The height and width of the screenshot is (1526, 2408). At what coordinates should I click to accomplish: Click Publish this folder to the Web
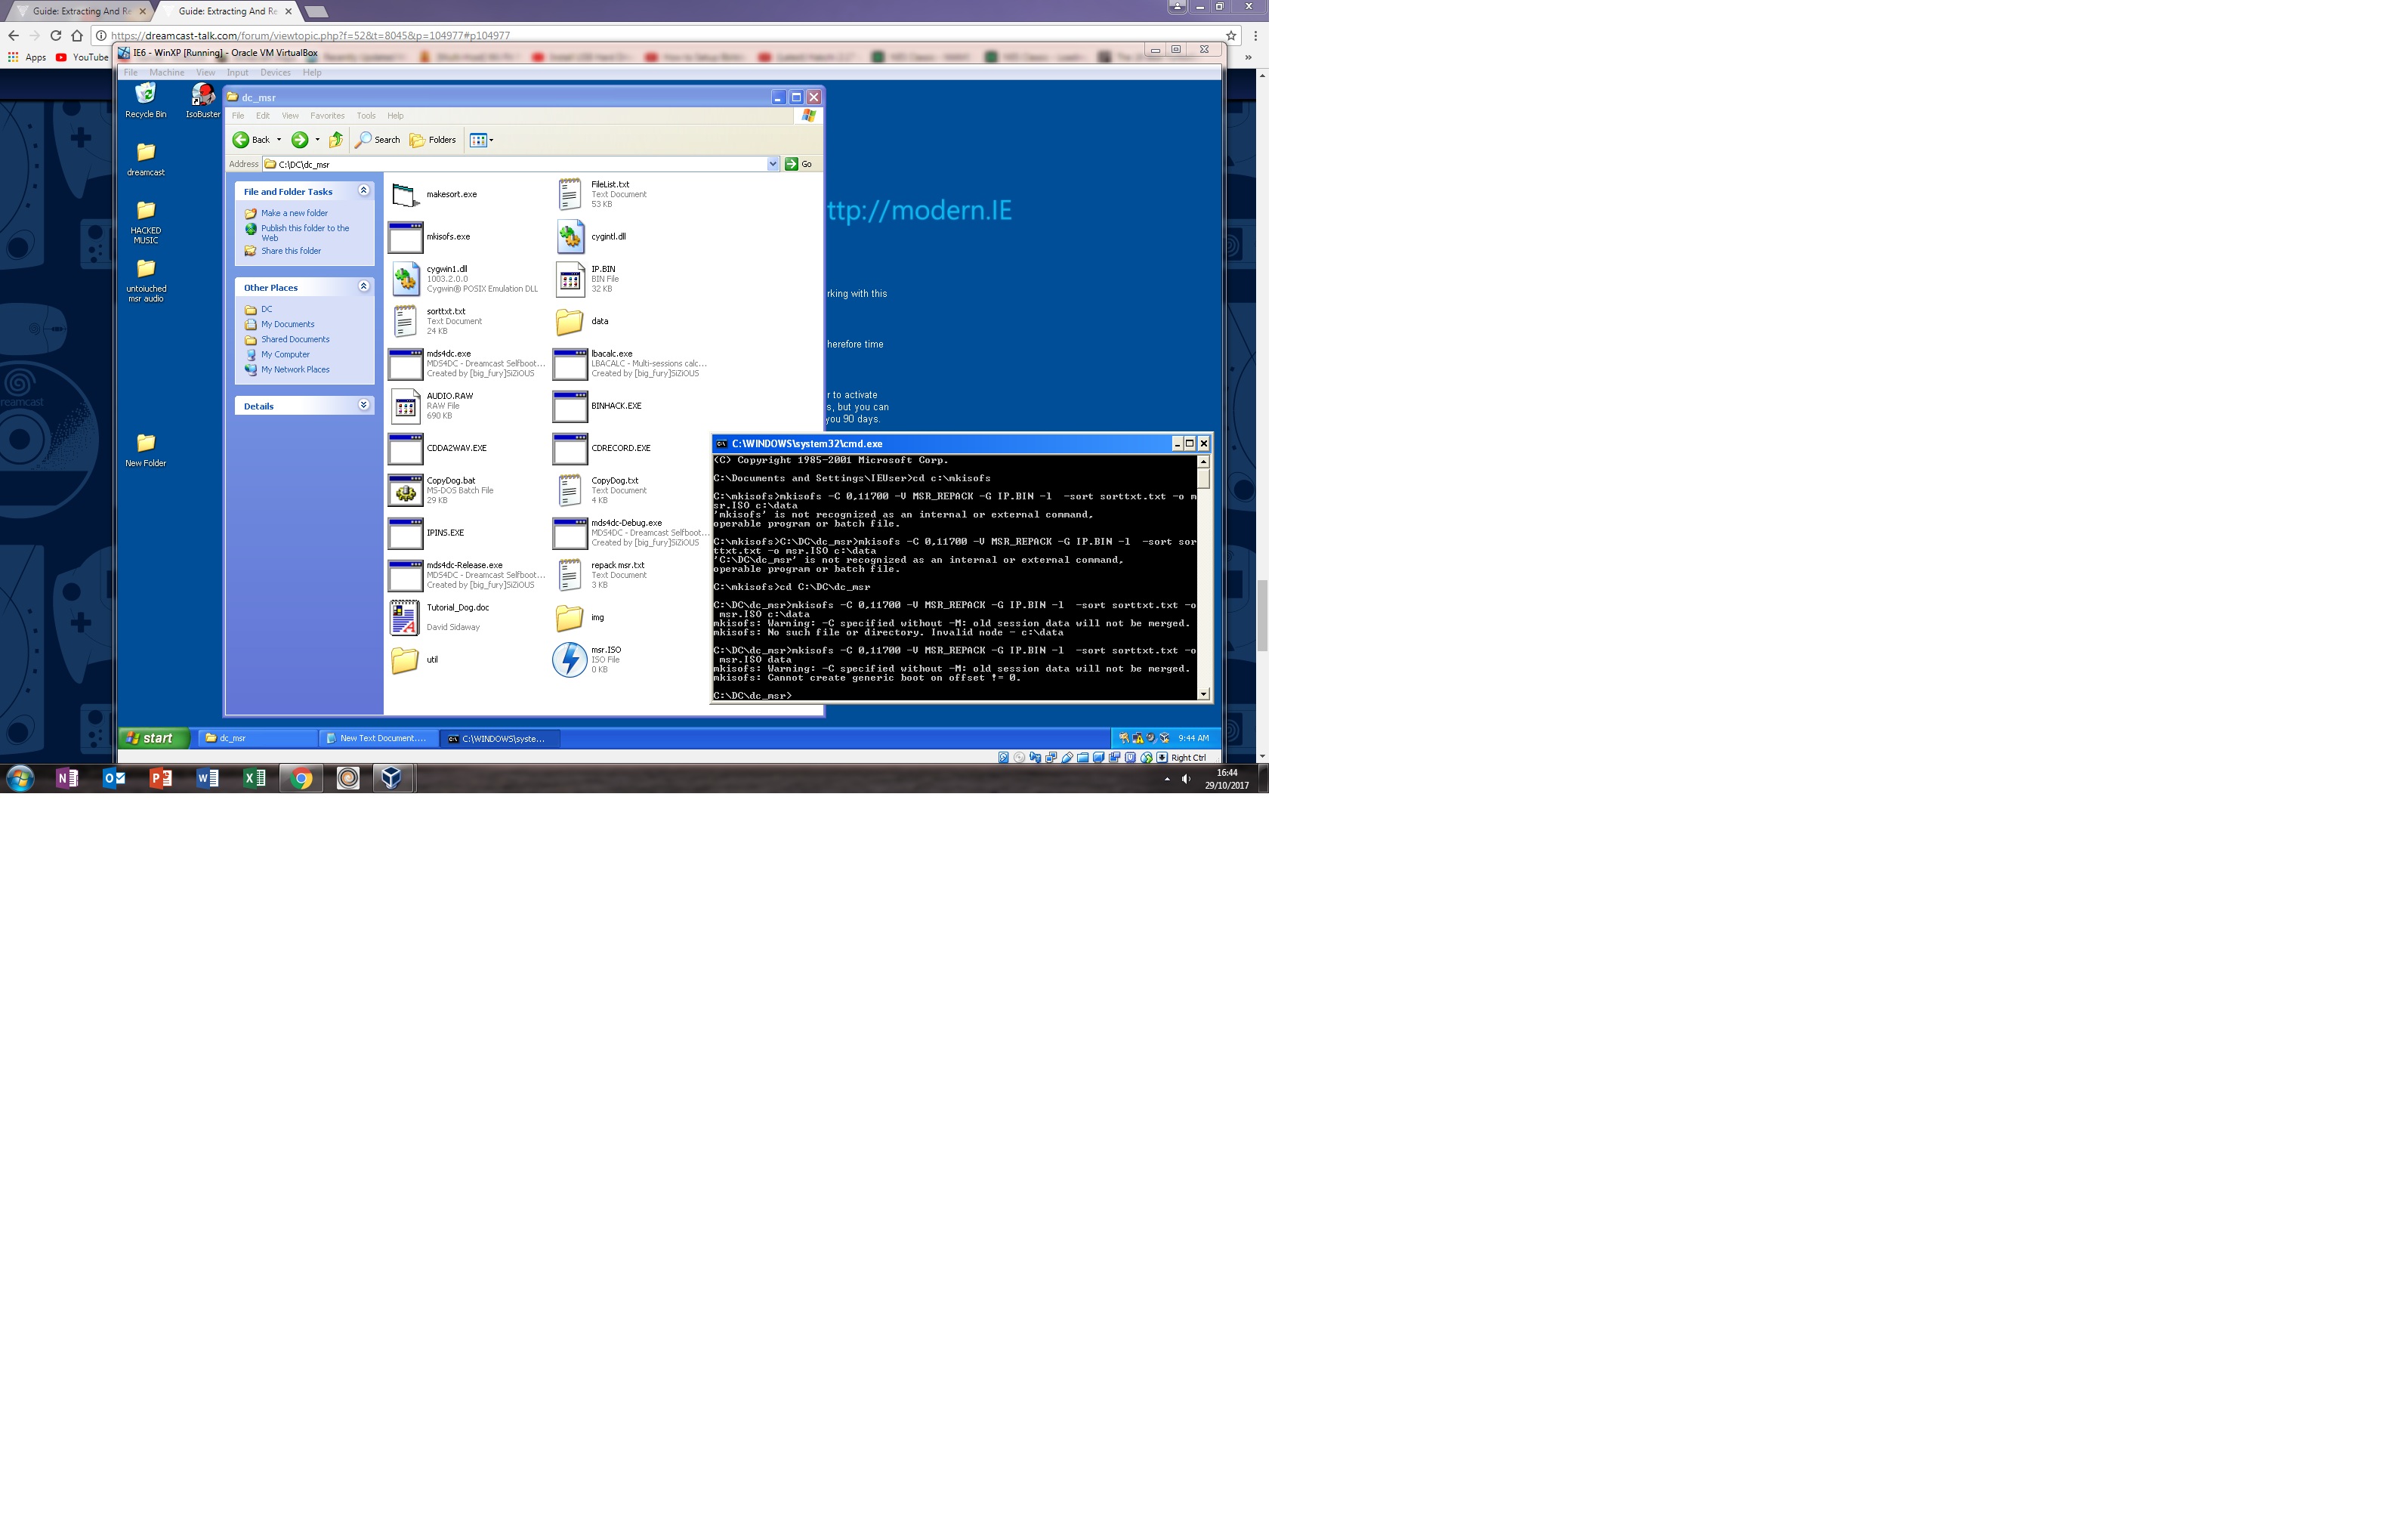pyautogui.click(x=305, y=233)
